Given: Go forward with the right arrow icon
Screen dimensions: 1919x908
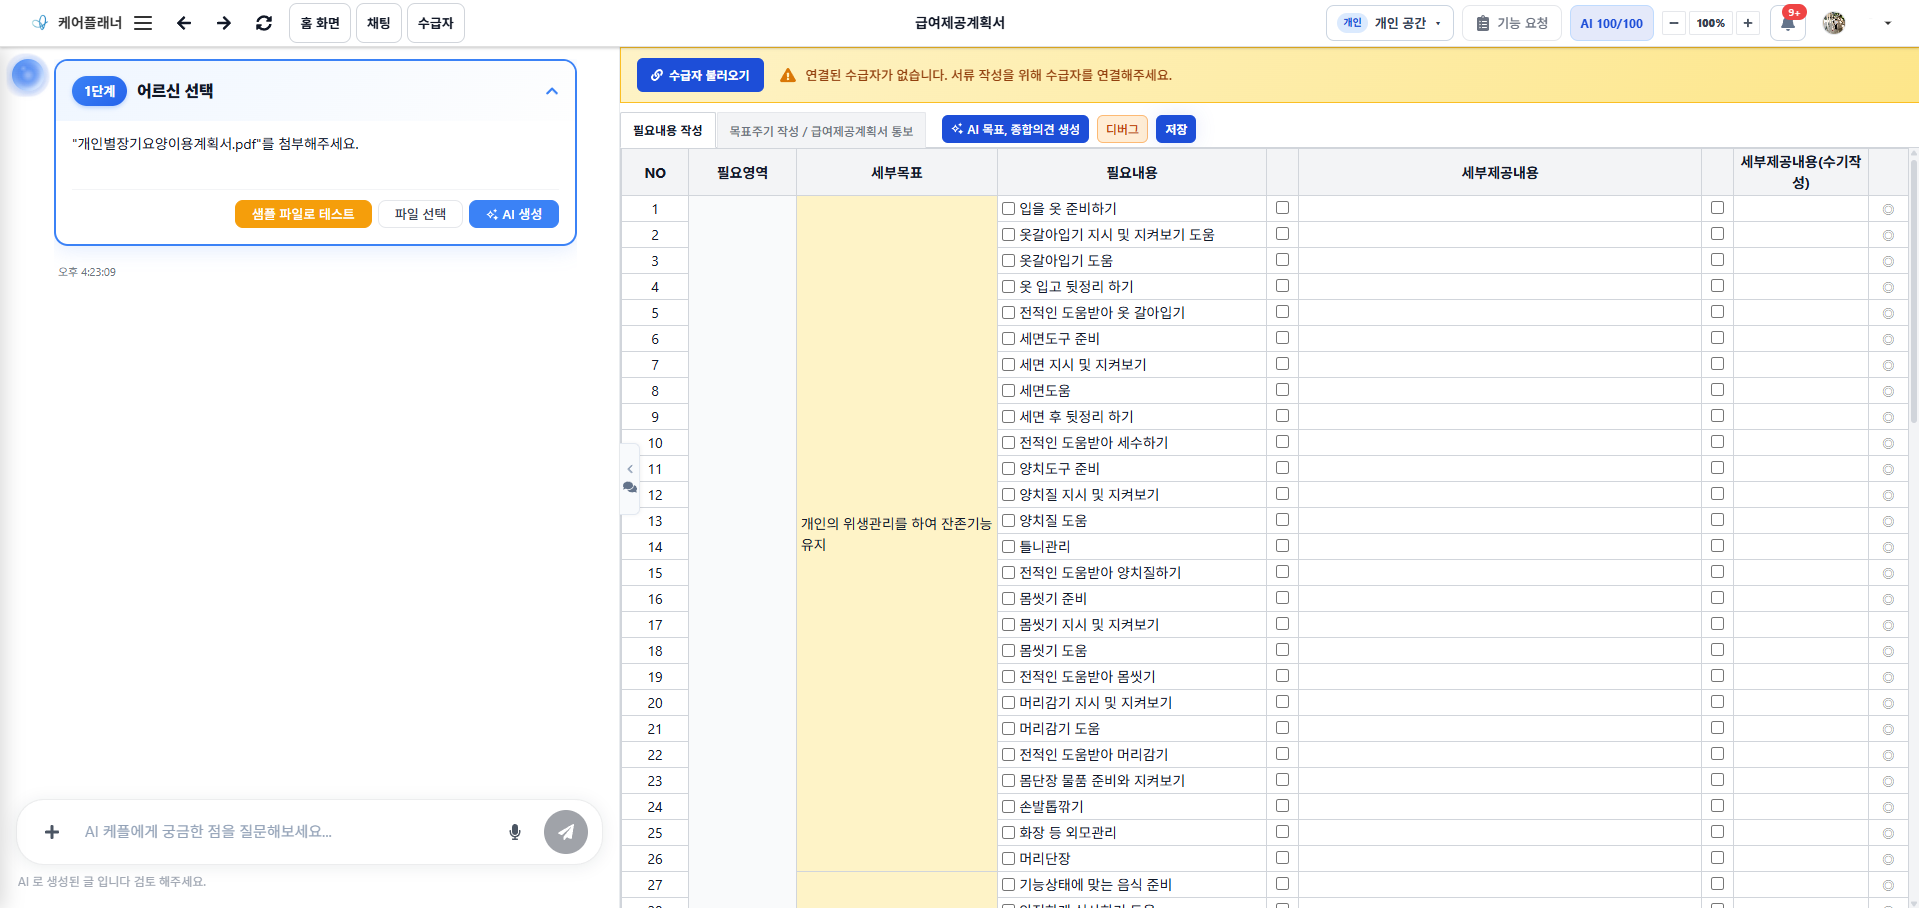Looking at the screenshot, I should (x=224, y=23).
